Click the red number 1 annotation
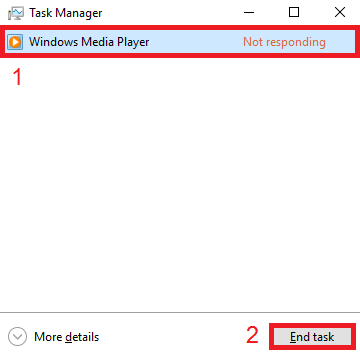360x360 pixels. coord(17,76)
